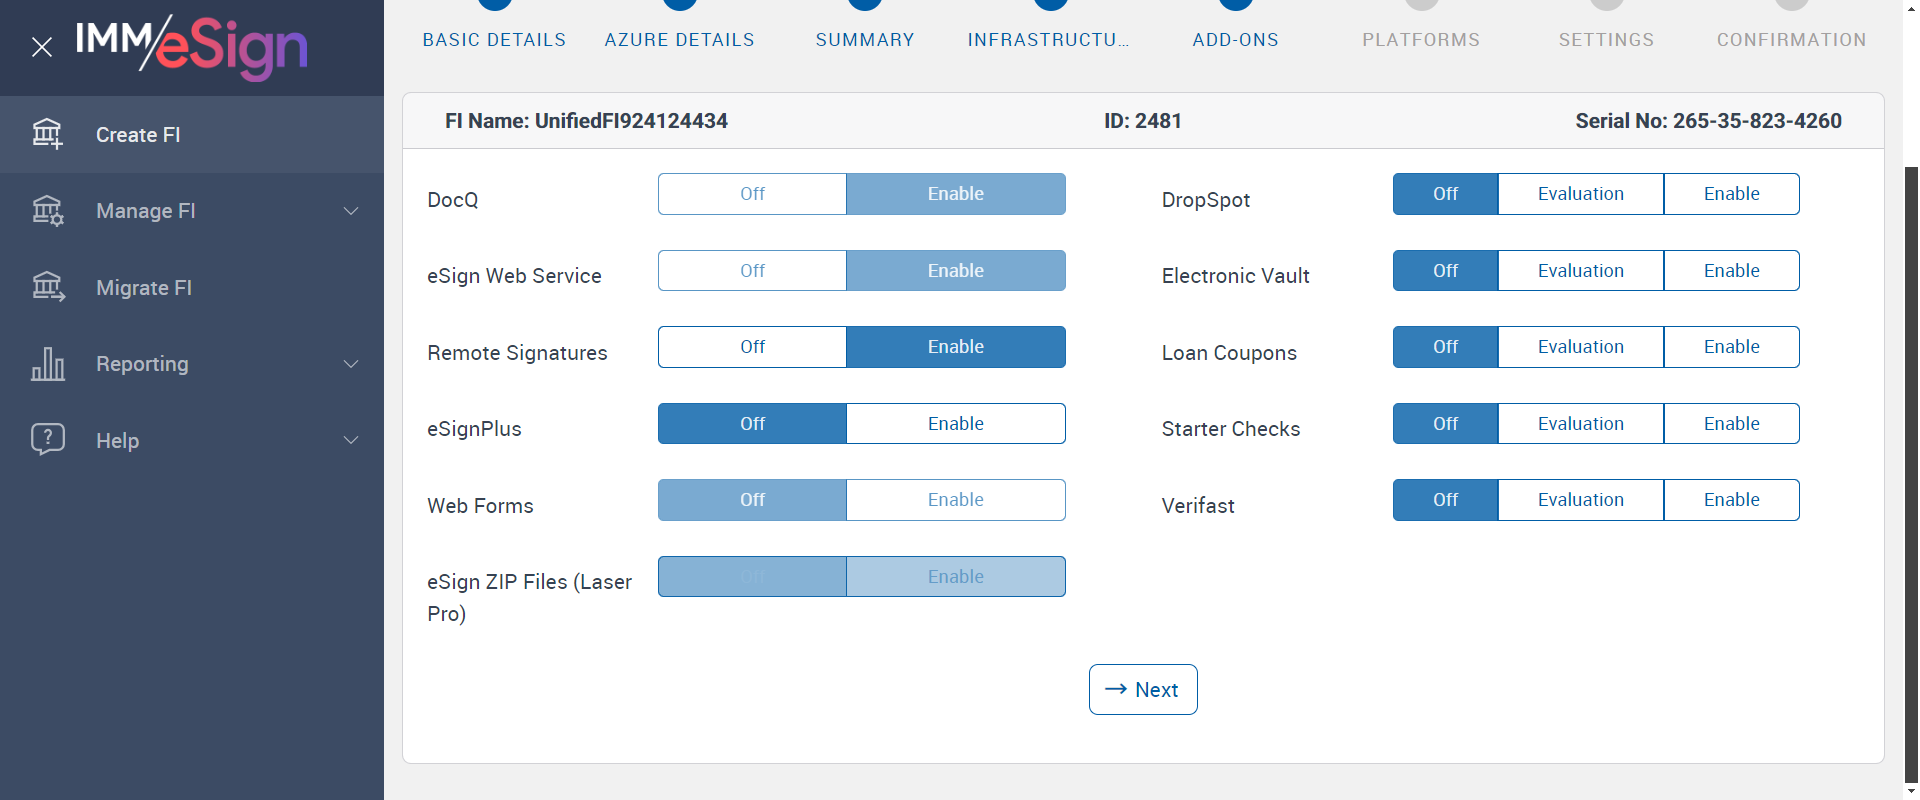
Task: Open Help in the sidebar
Action: [x=192, y=440]
